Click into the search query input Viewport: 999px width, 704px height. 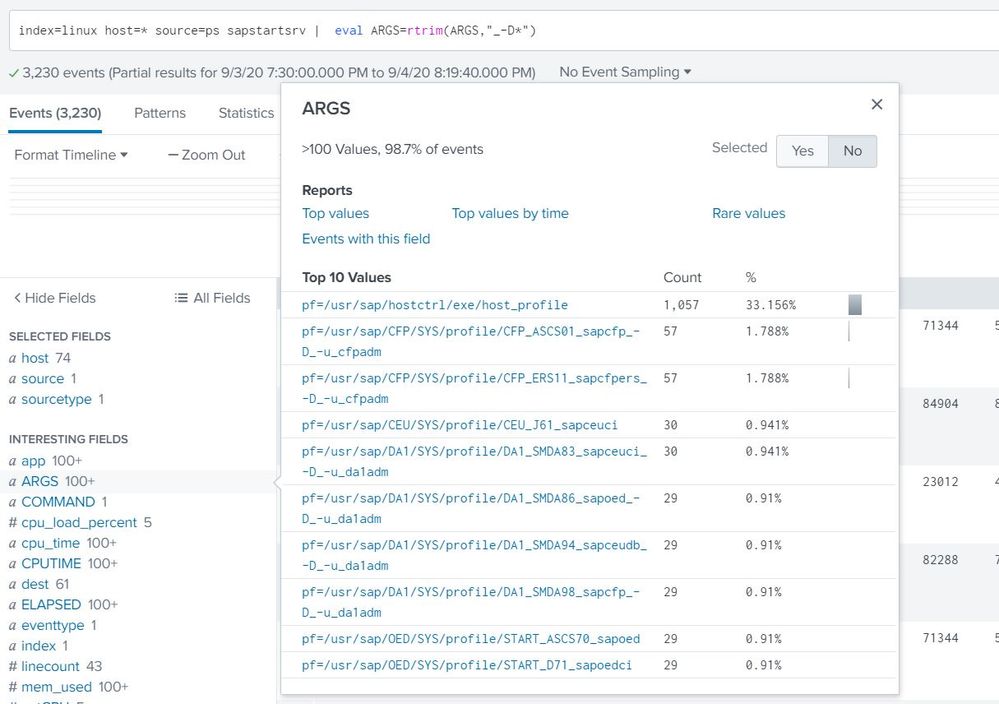click(x=503, y=31)
